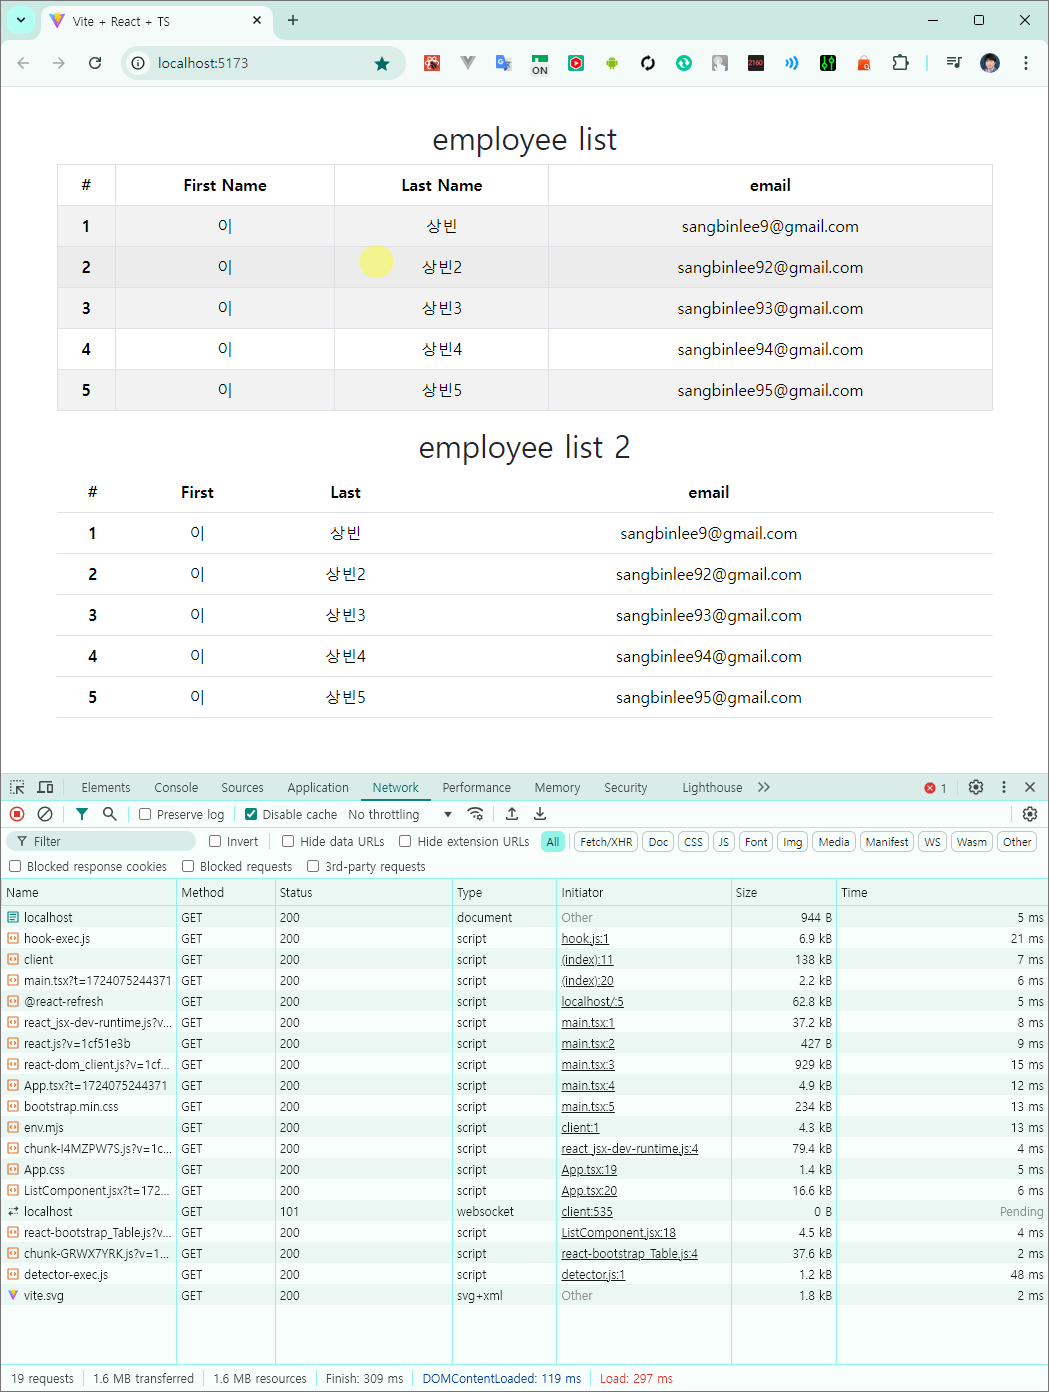The width and height of the screenshot is (1049, 1392).
Task: Click the network Filter input field
Action: (102, 841)
